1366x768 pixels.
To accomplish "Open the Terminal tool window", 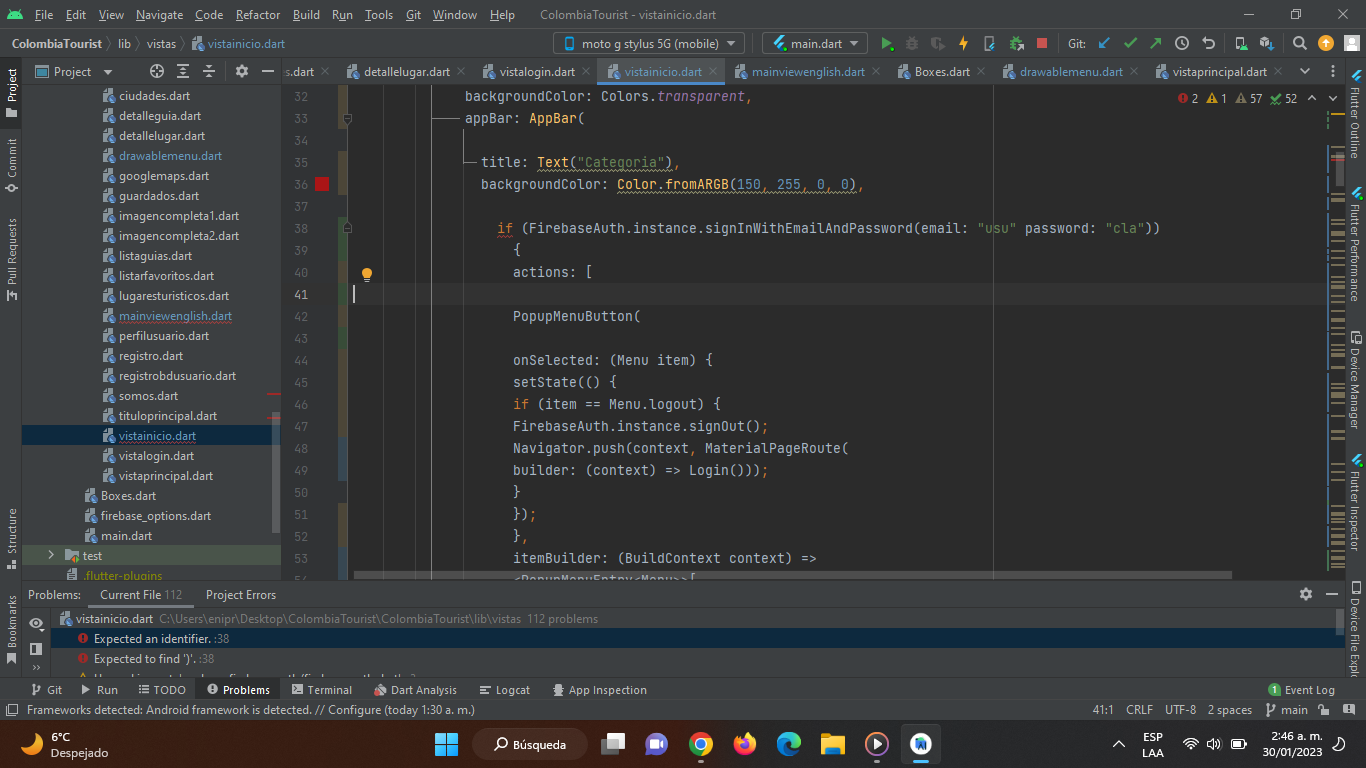I will pyautogui.click(x=321, y=690).
